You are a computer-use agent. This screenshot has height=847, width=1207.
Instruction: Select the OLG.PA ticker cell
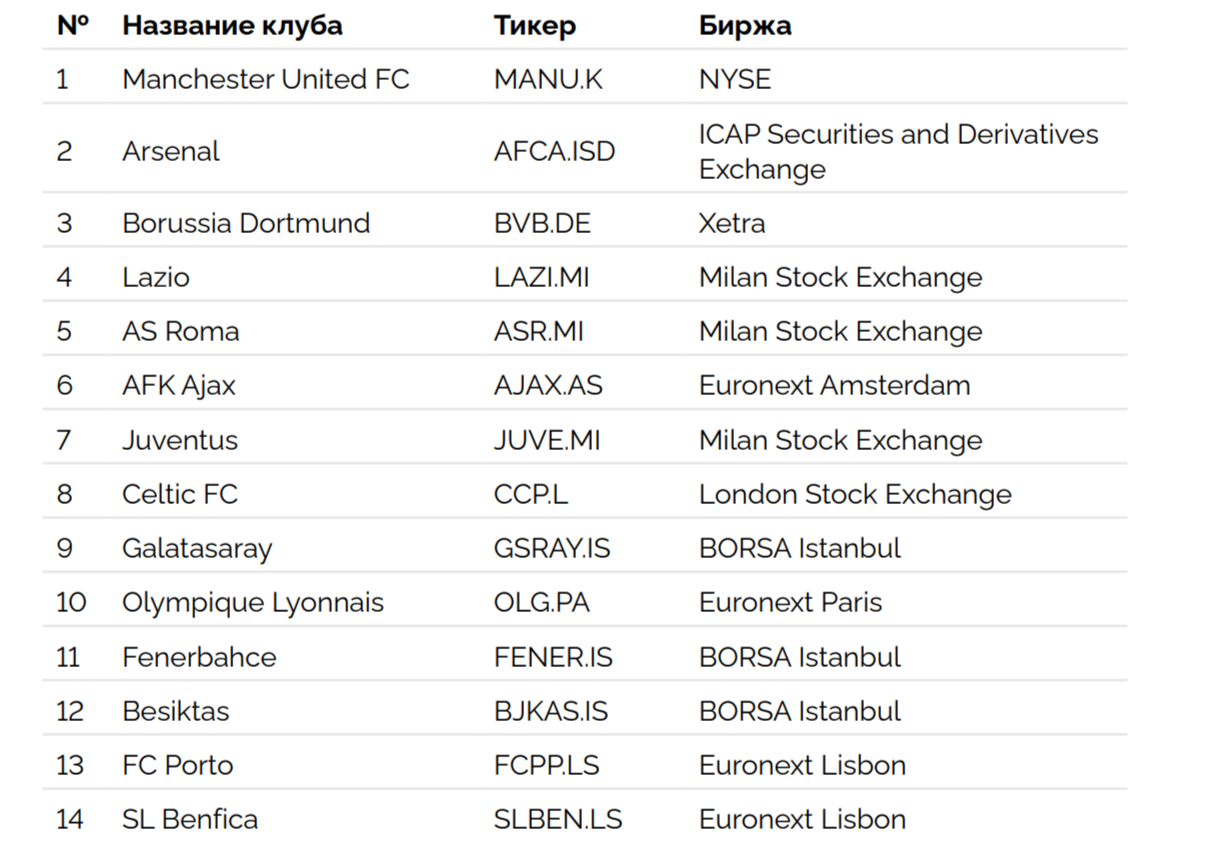pyautogui.click(x=541, y=602)
